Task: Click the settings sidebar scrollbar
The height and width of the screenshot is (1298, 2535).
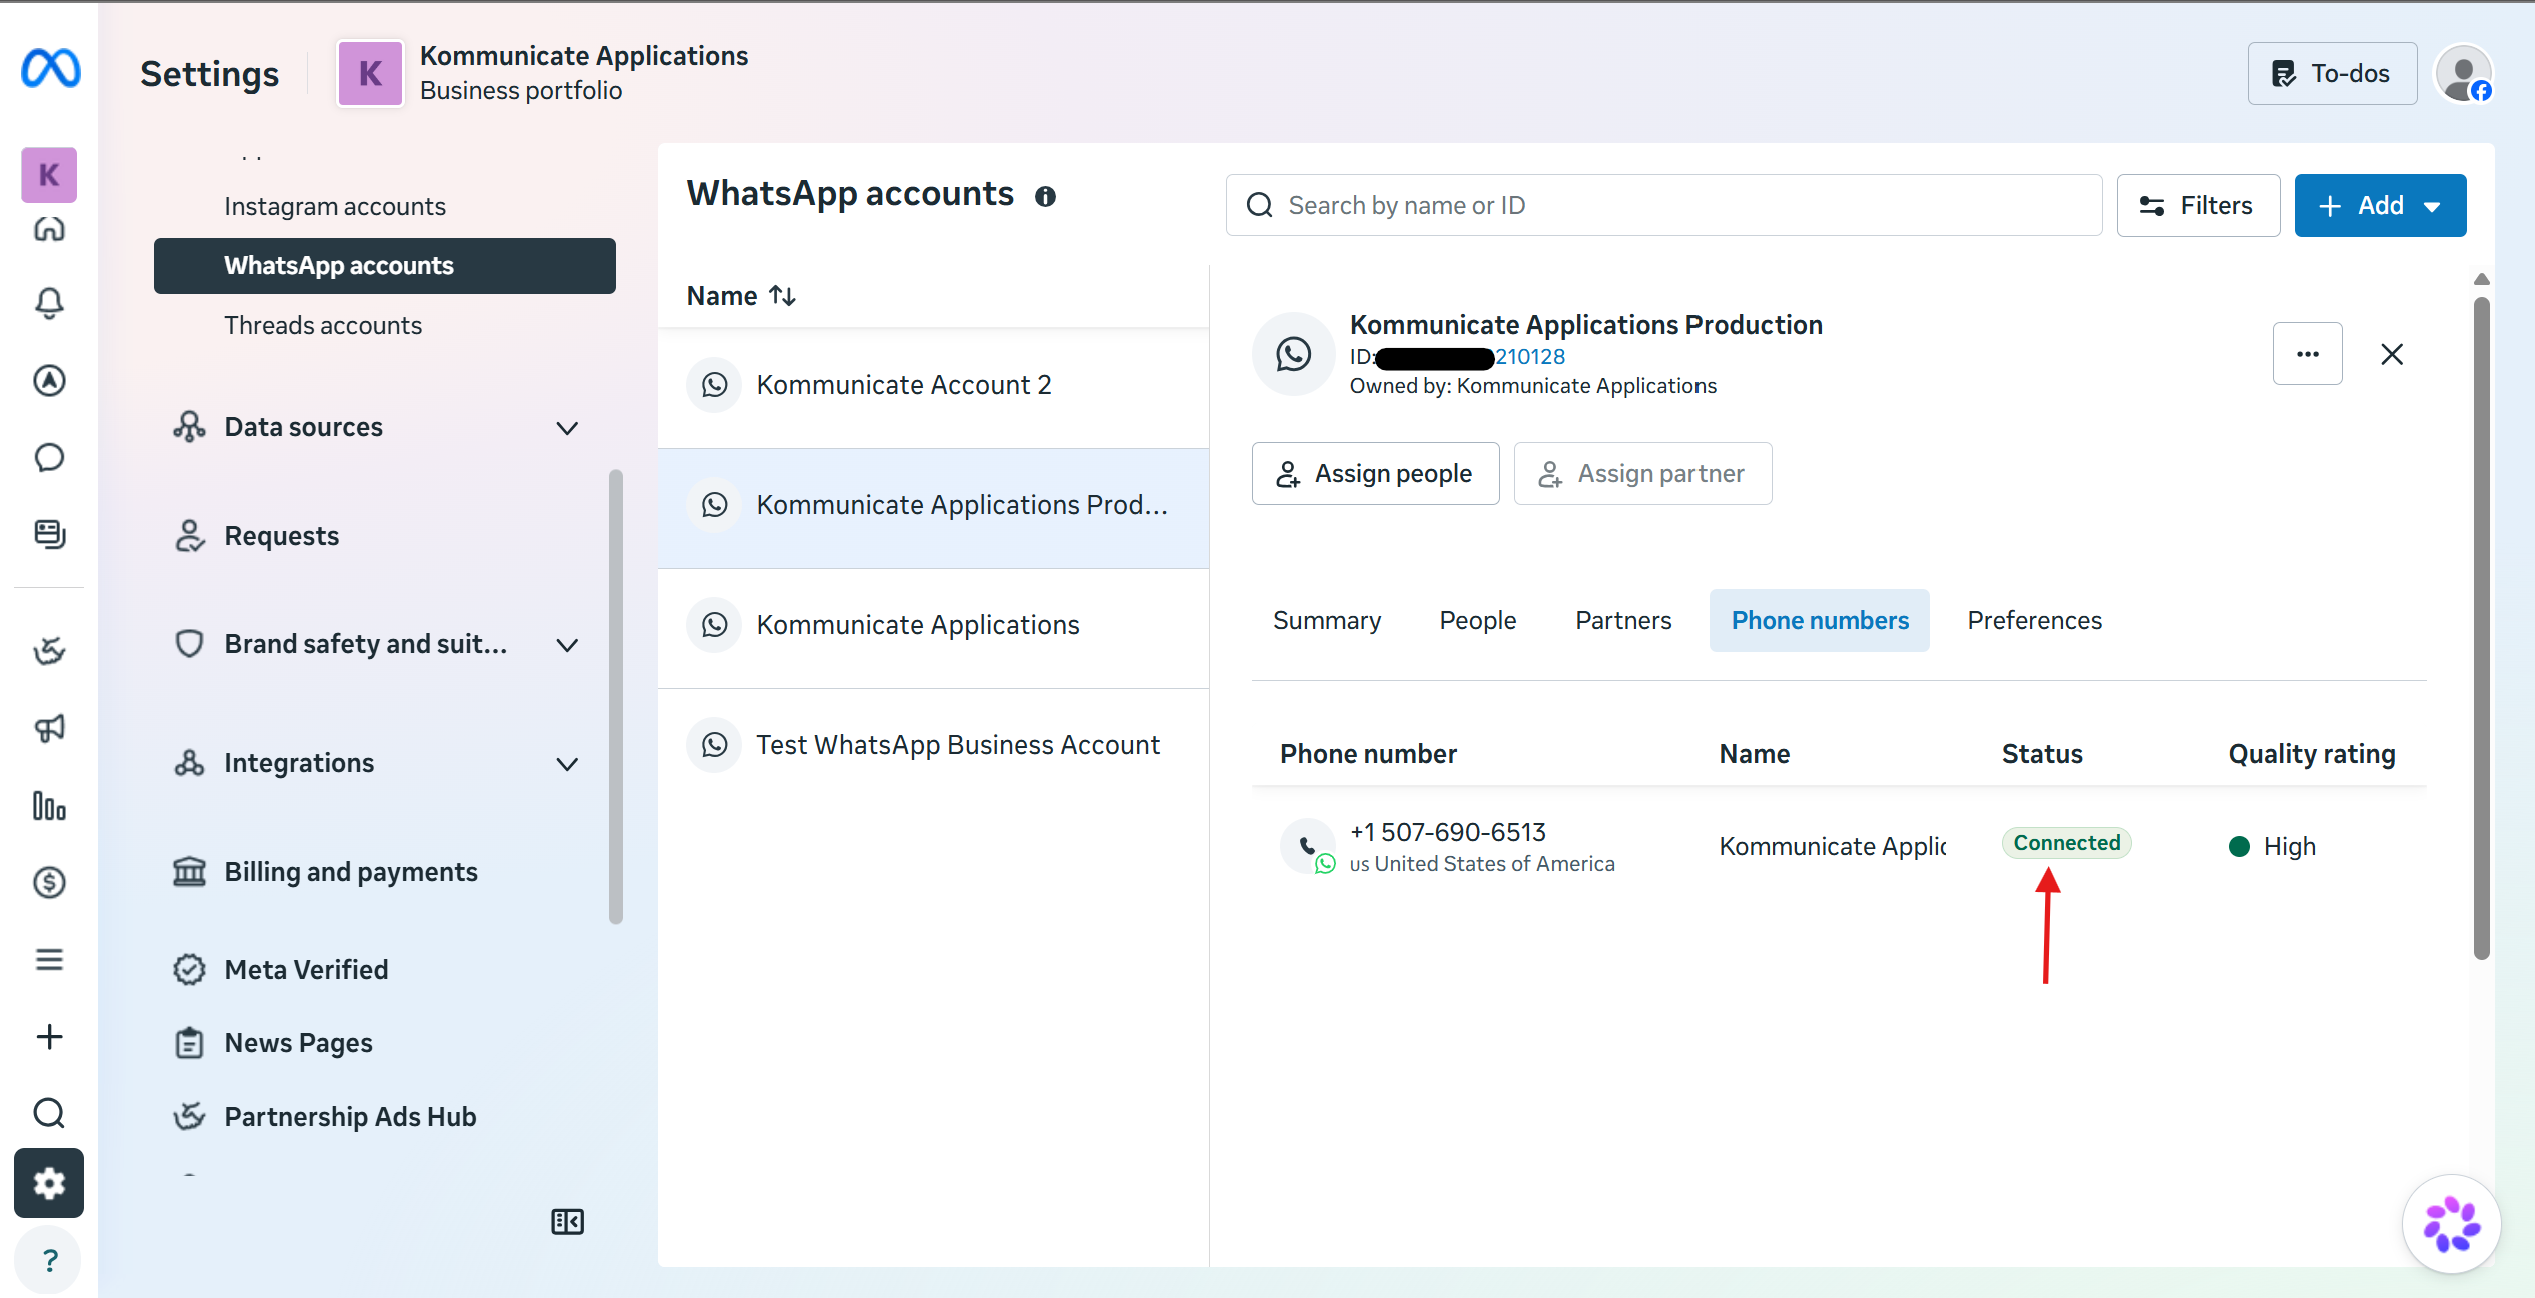Action: tap(615, 697)
